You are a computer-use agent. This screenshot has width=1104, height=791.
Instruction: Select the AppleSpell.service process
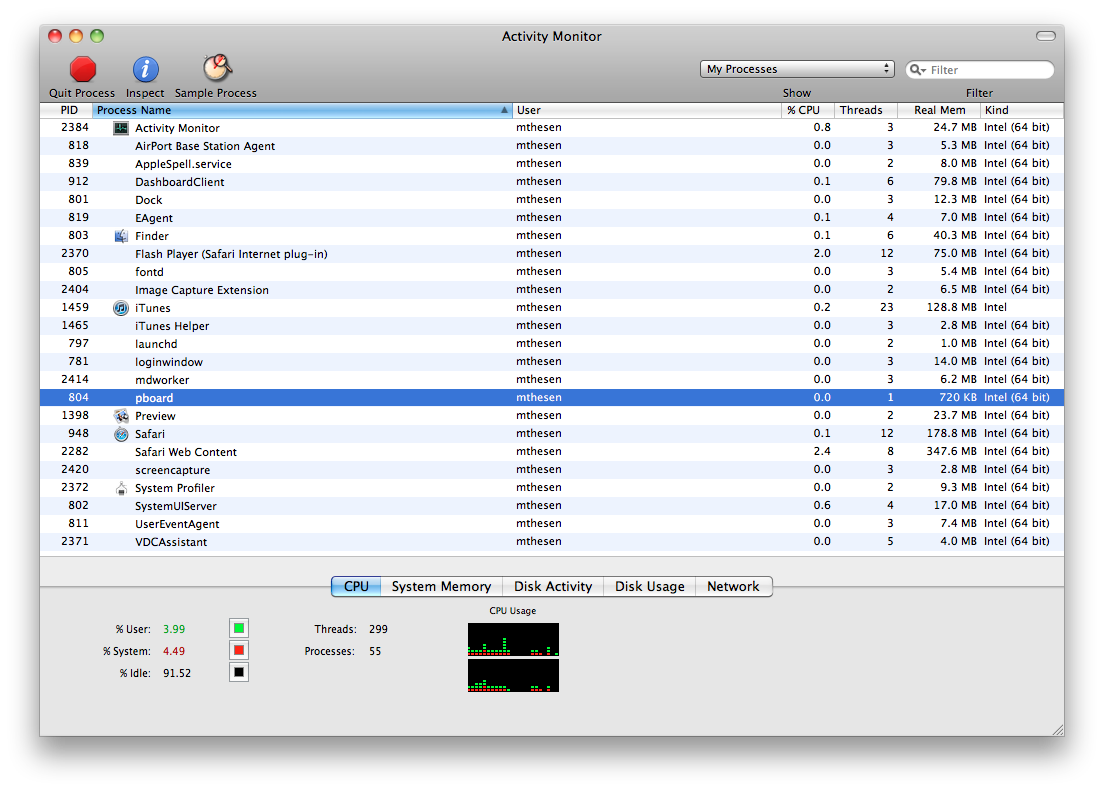tap(552, 163)
